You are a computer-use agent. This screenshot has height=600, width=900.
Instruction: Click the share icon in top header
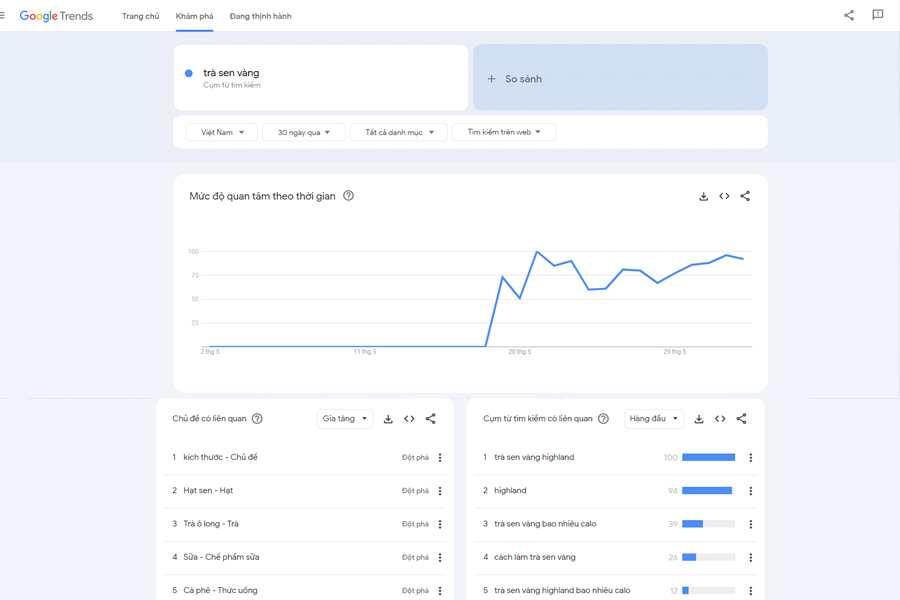pos(849,15)
